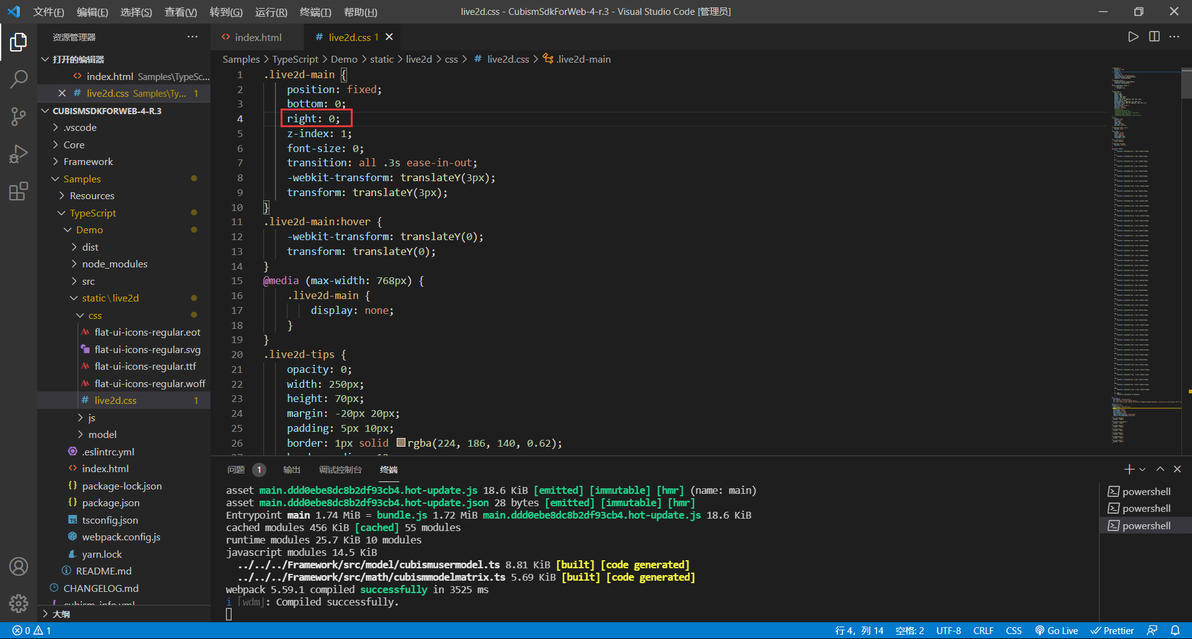This screenshot has width=1192, height=639.
Task: Open the feedback icon in status bar
Action: tap(1152, 631)
